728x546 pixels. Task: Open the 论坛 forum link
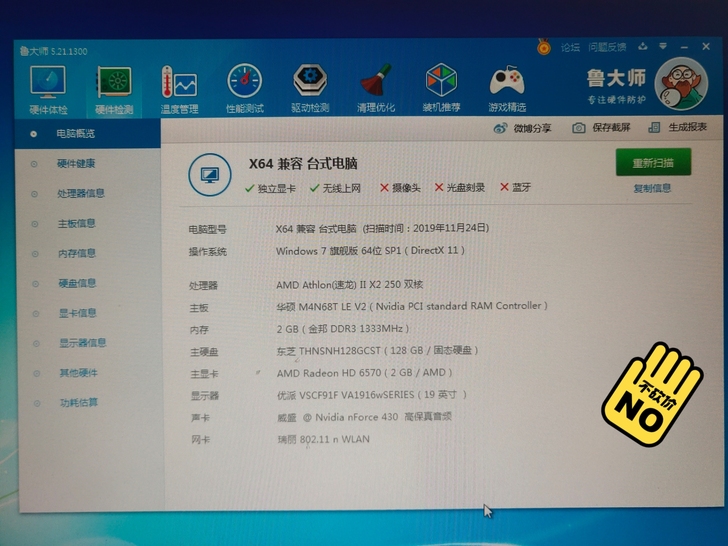click(570, 47)
